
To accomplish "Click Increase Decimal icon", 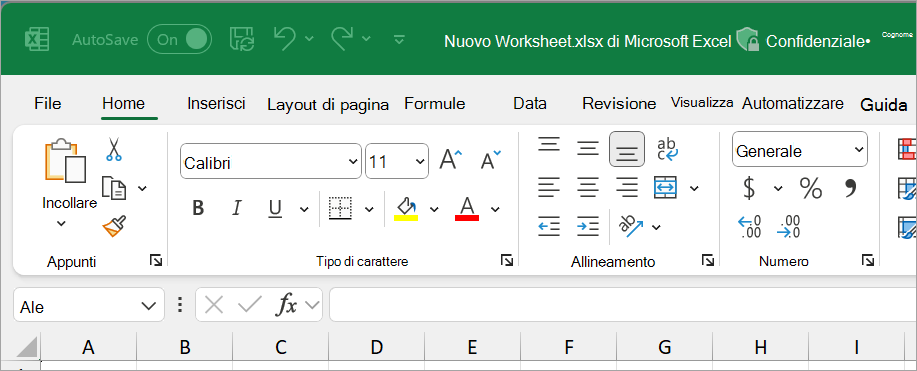I will [x=749, y=226].
